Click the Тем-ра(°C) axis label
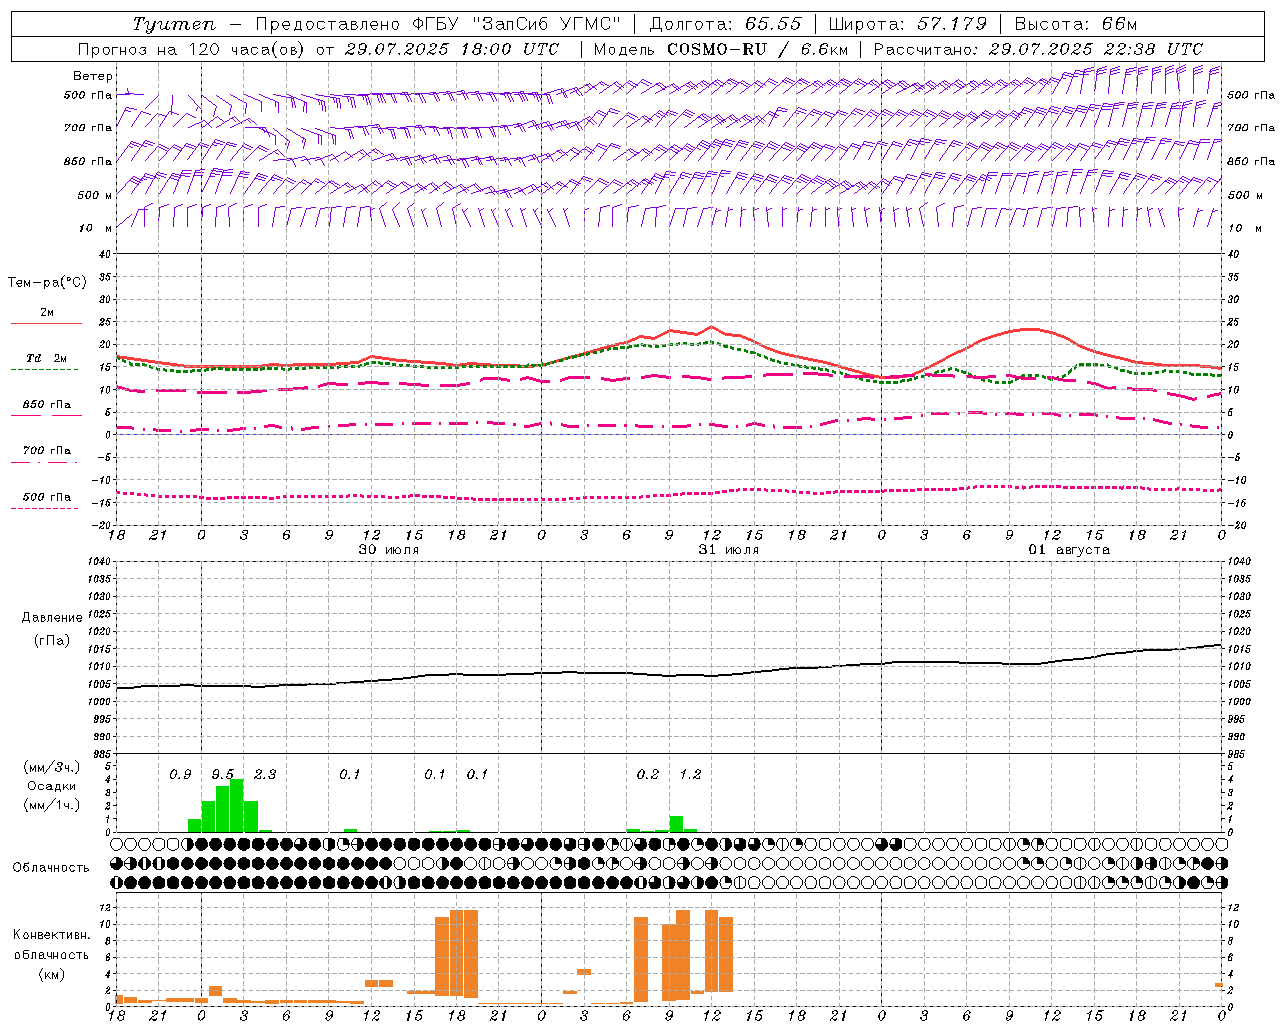The image size is (1280, 1024). 47,283
